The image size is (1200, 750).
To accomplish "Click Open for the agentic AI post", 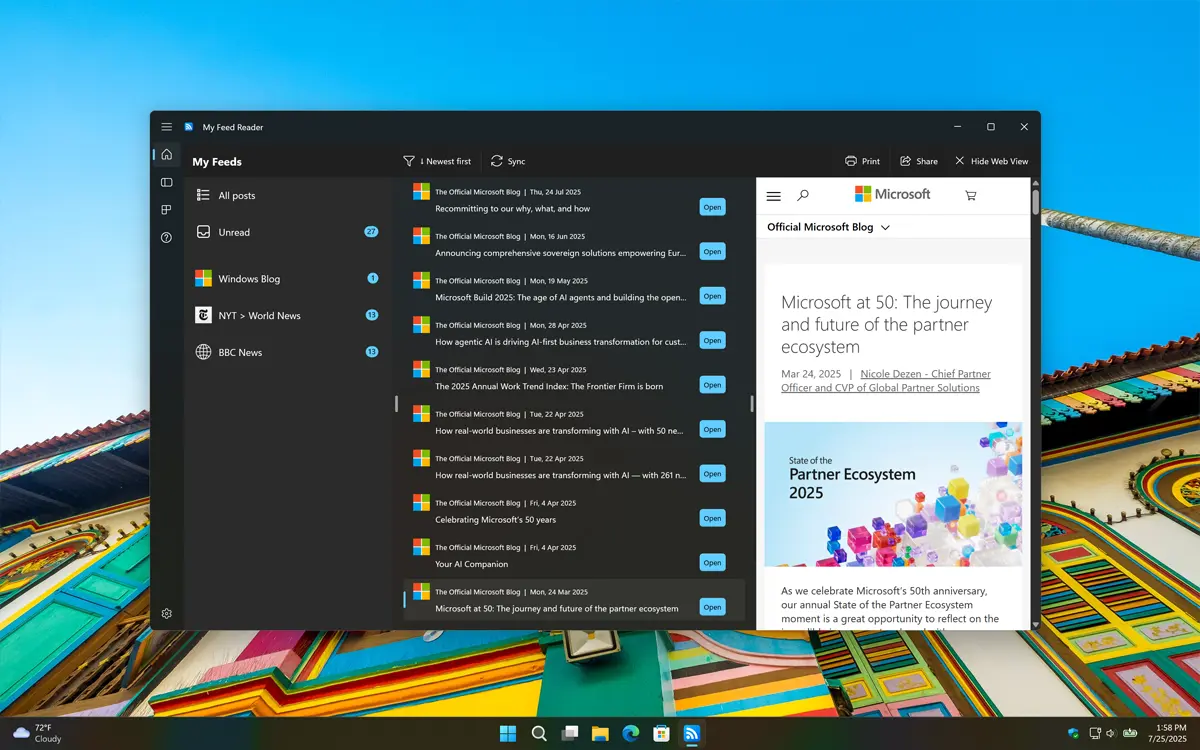I will pos(712,341).
